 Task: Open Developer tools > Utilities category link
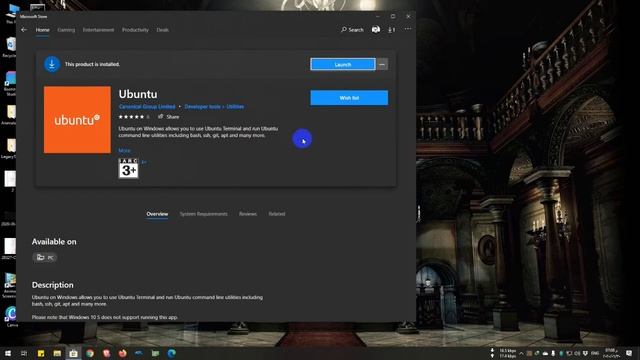point(214,107)
